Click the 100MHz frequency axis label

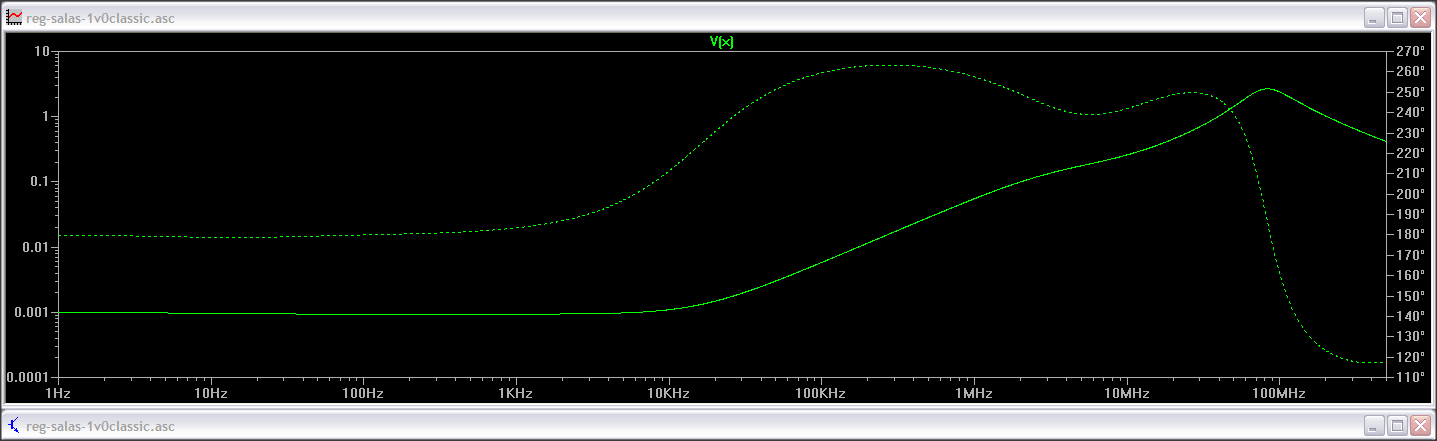click(1279, 395)
